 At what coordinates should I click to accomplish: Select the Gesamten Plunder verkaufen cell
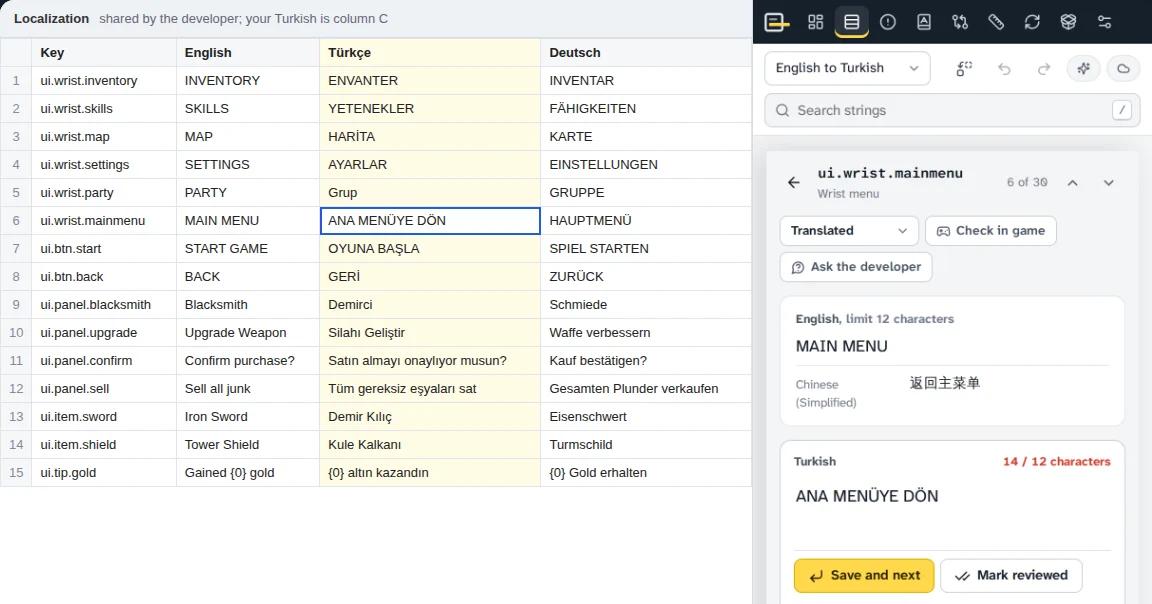coord(646,389)
